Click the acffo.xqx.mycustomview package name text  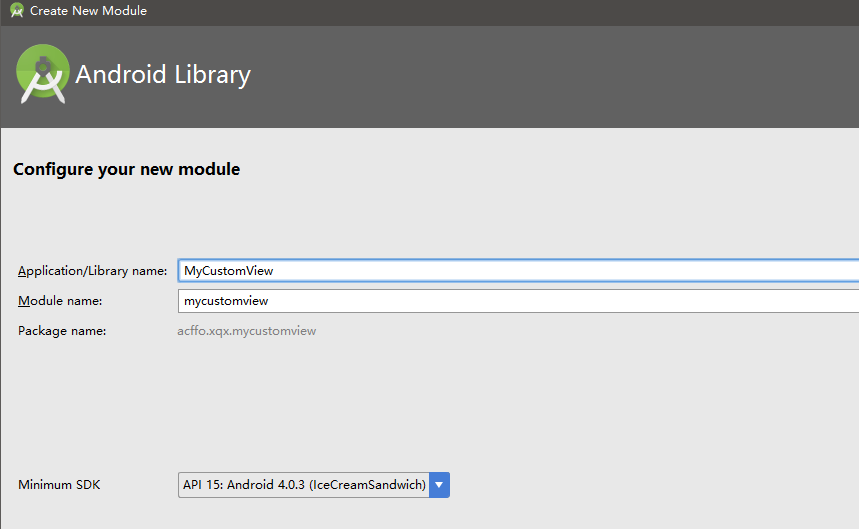[x=247, y=331]
